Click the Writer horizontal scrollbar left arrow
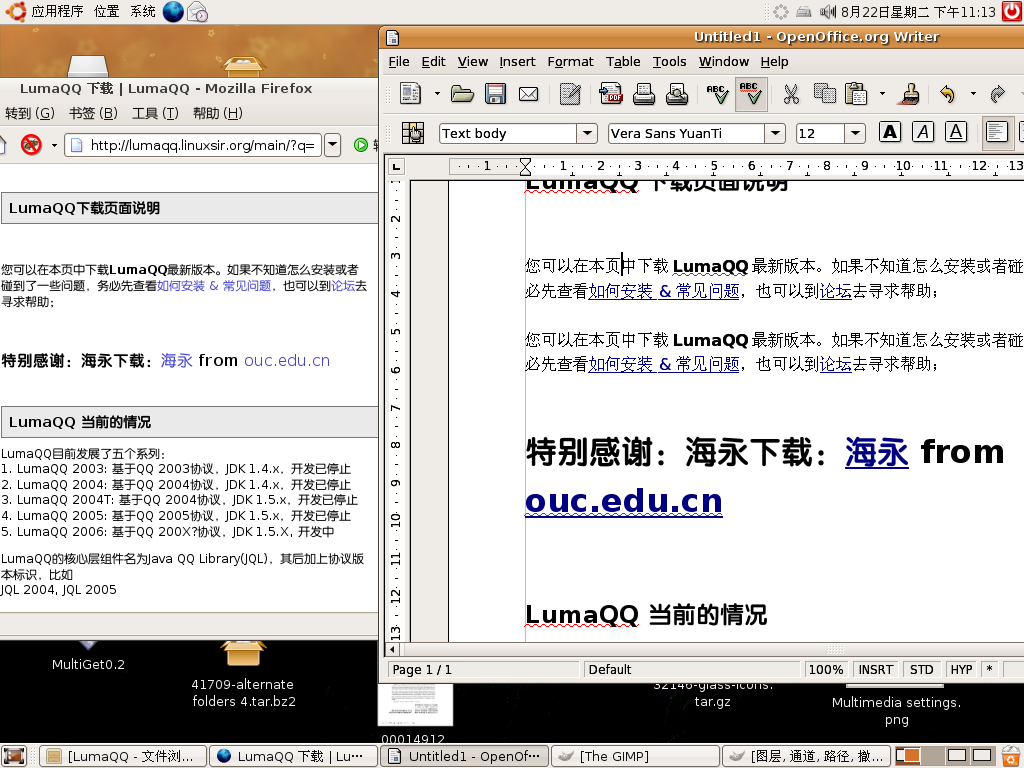The height and width of the screenshot is (768, 1024). point(392,649)
